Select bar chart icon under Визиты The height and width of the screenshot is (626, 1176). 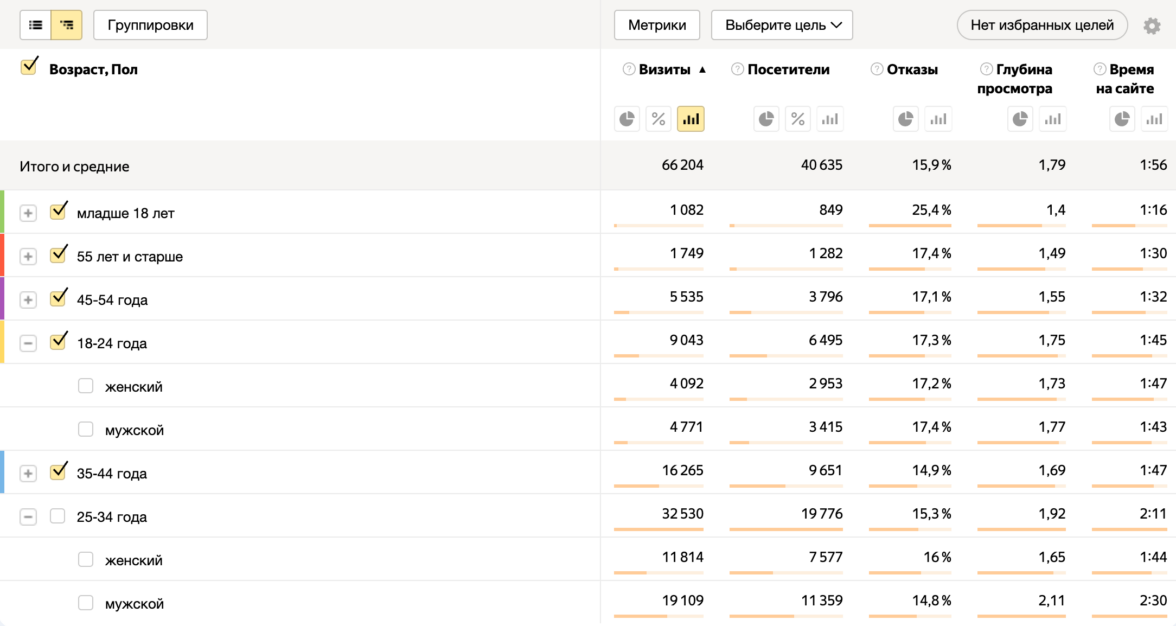[x=690, y=119]
